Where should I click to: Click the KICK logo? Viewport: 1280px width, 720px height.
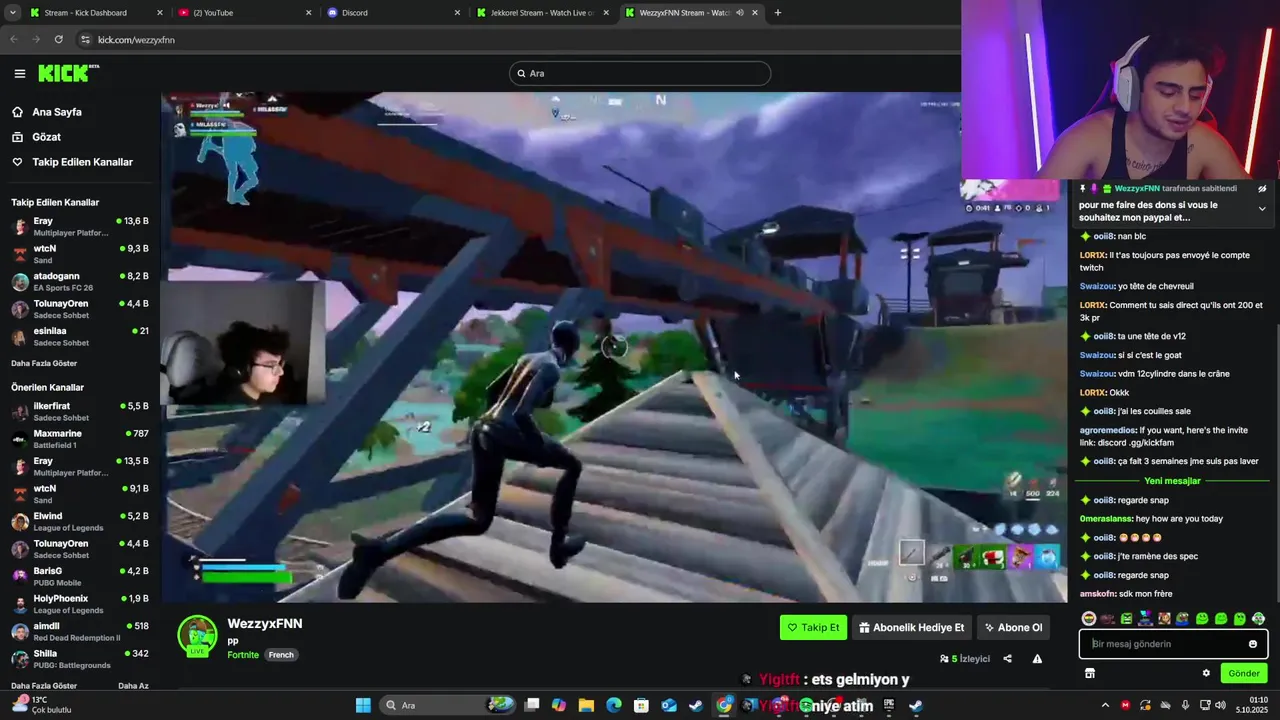tap(68, 73)
